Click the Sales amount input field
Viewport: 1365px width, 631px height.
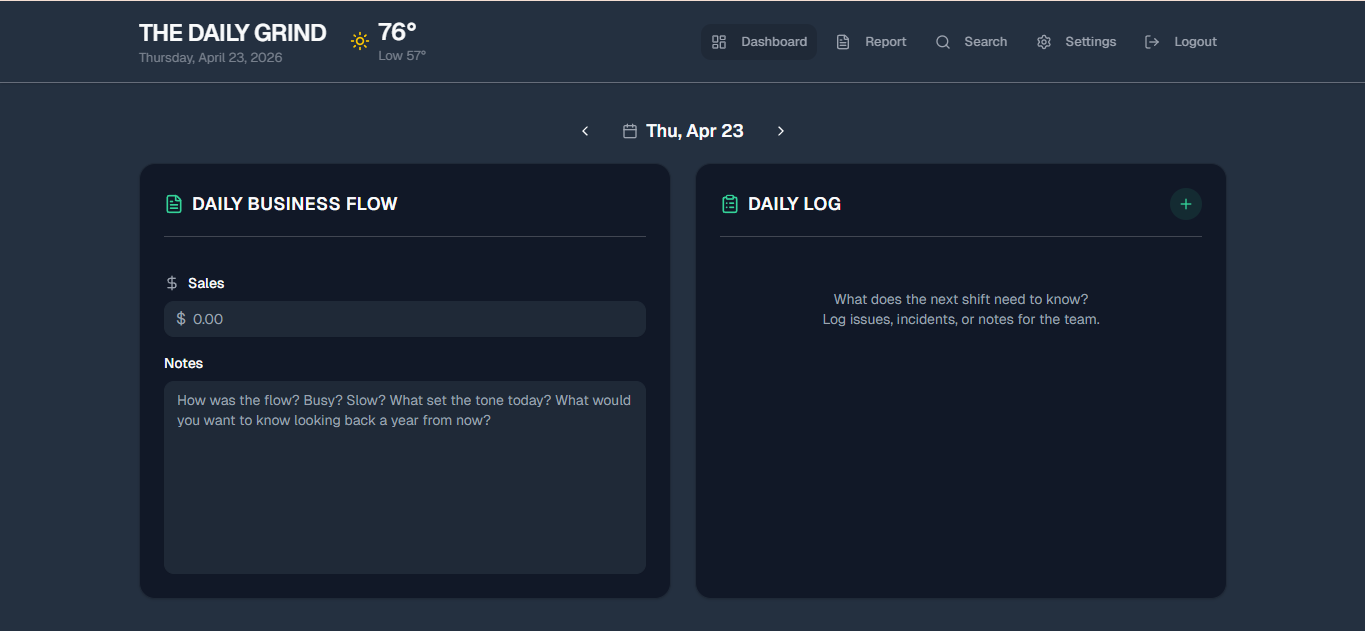coord(404,318)
